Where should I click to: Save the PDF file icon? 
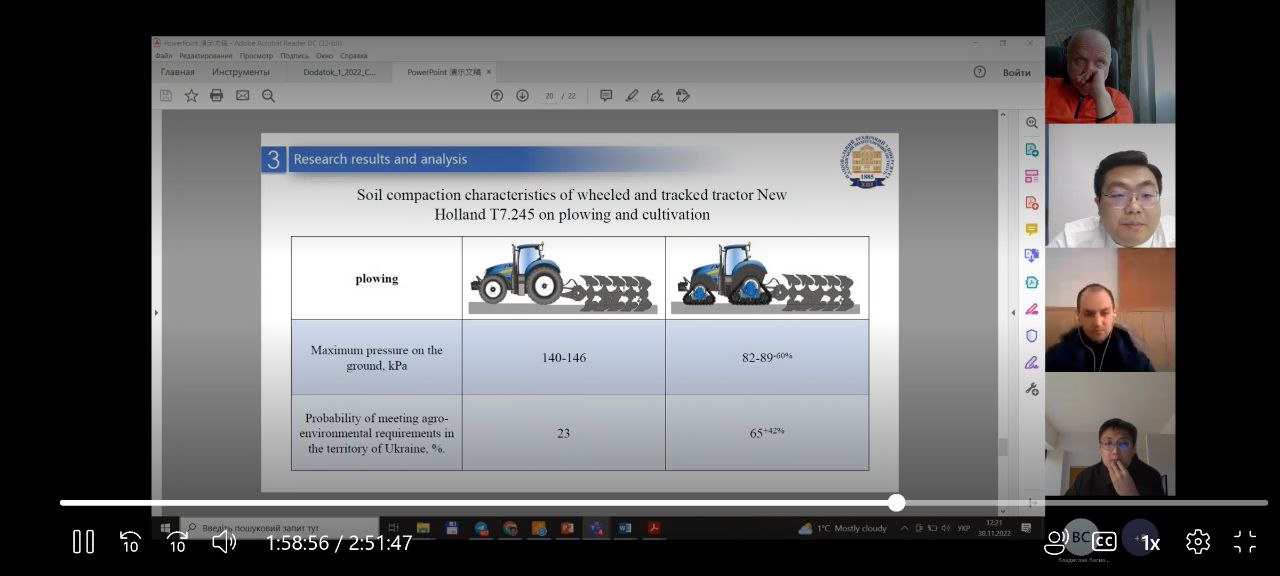[166, 96]
